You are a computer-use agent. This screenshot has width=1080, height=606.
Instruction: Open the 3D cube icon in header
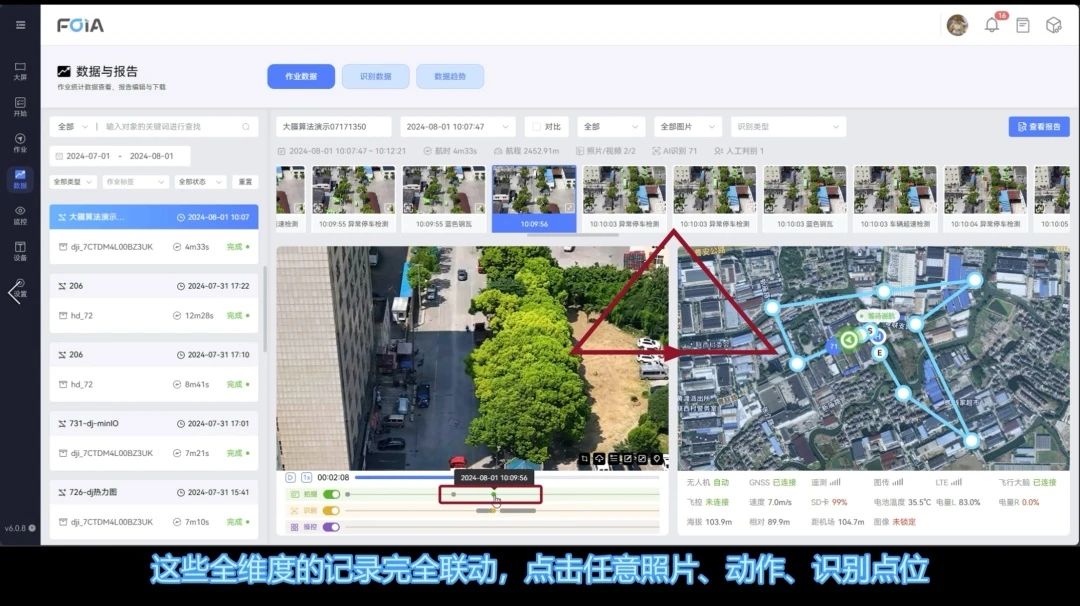click(x=1053, y=25)
